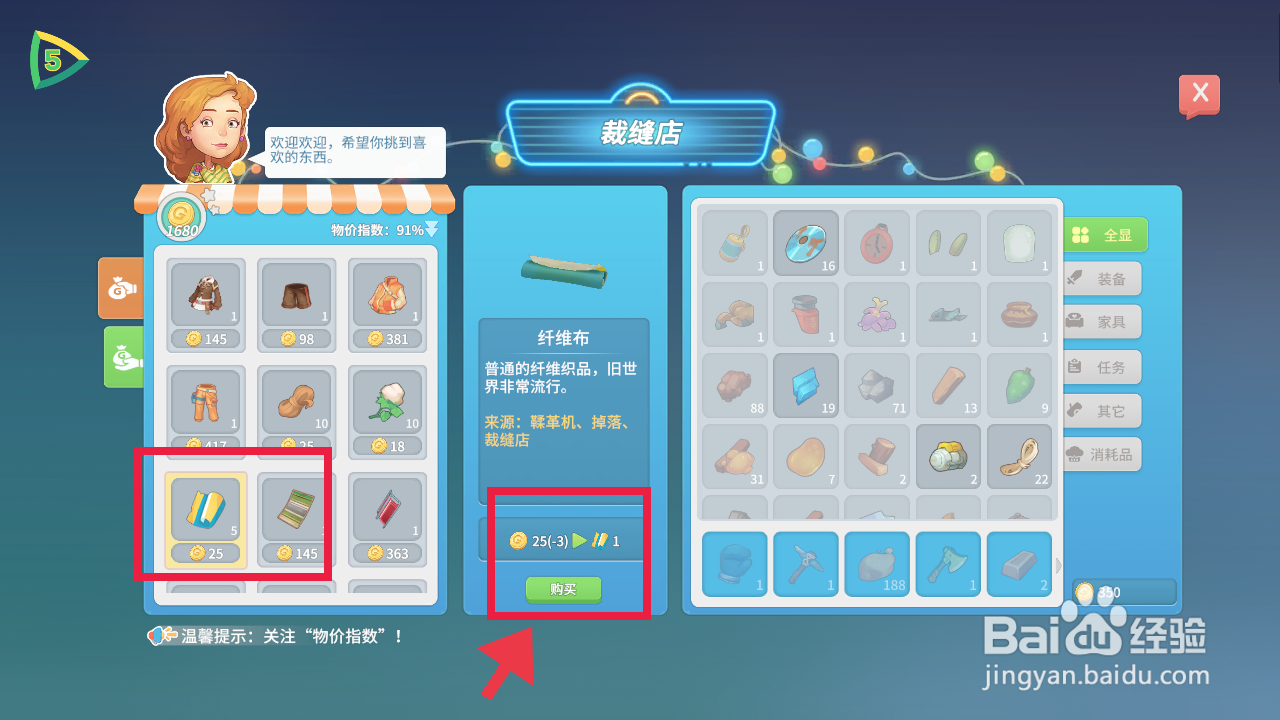The image size is (1280, 720).
Task: Close the tailor shop with red X
Action: pyautogui.click(x=1200, y=95)
